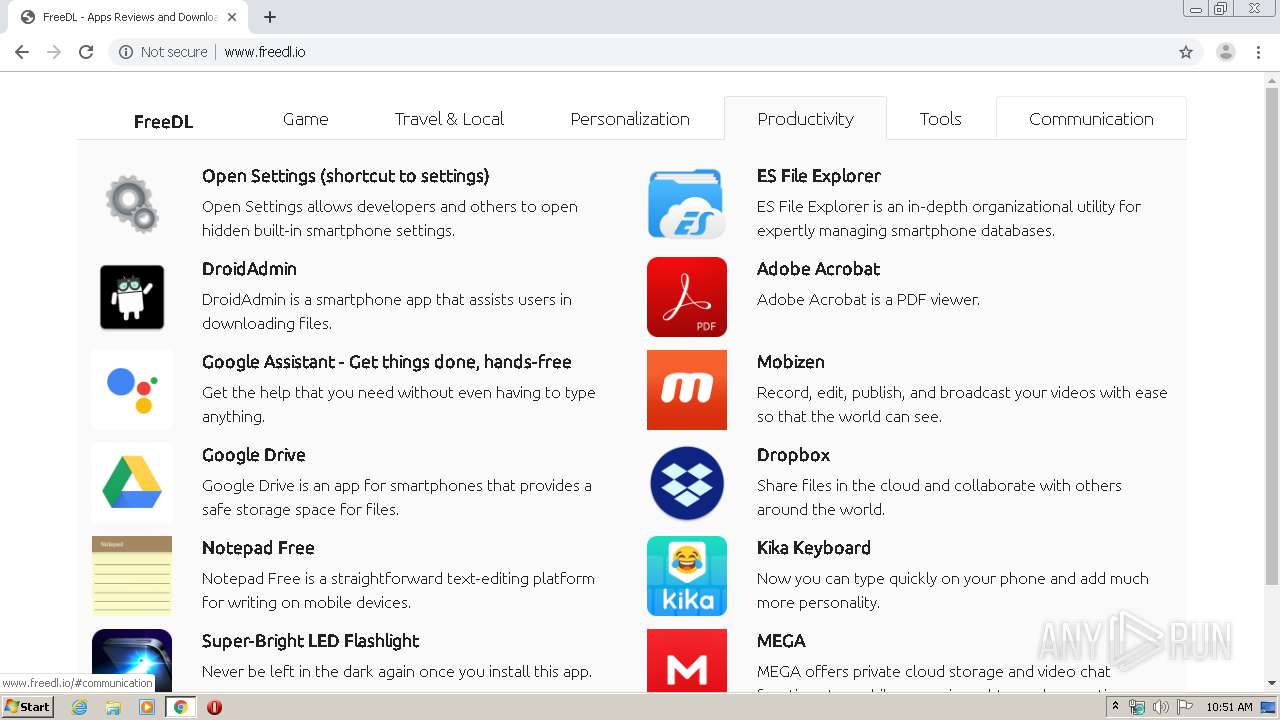Open Windows Explorer folder in taskbar
Viewport: 1280px width, 720px height.
[x=113, y=707]
